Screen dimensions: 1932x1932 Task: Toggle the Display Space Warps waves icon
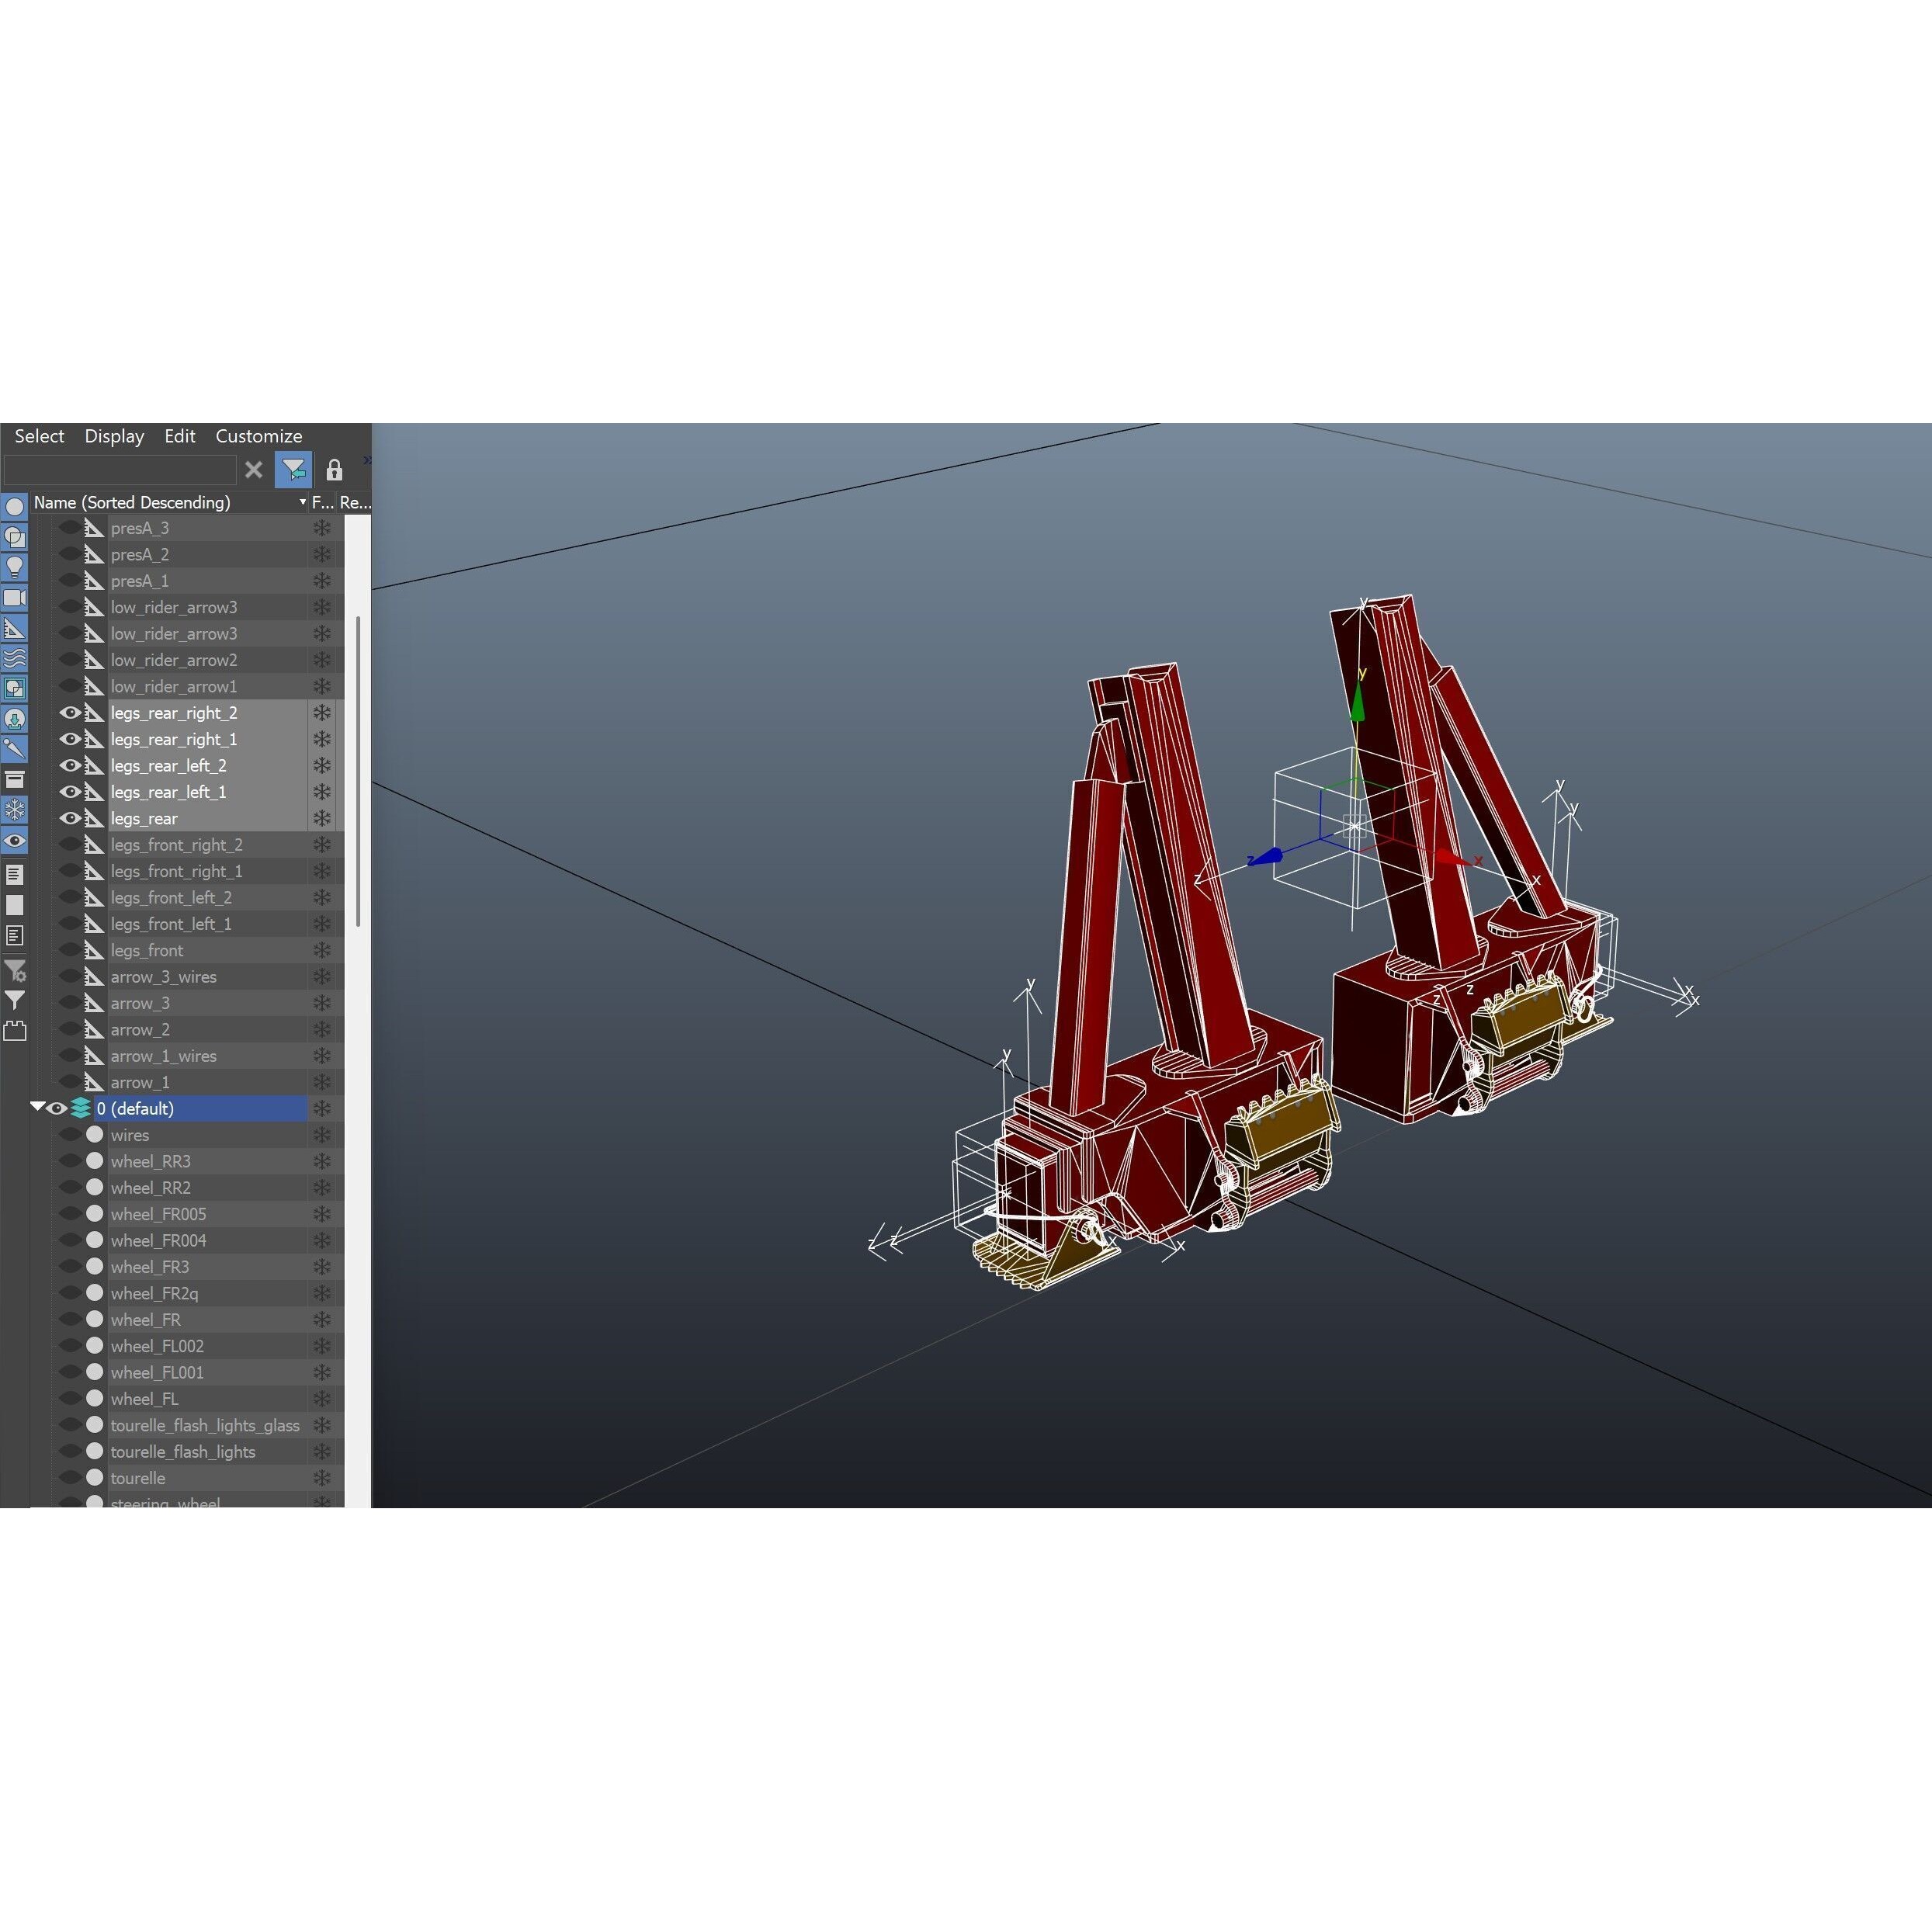pos(15,657)
